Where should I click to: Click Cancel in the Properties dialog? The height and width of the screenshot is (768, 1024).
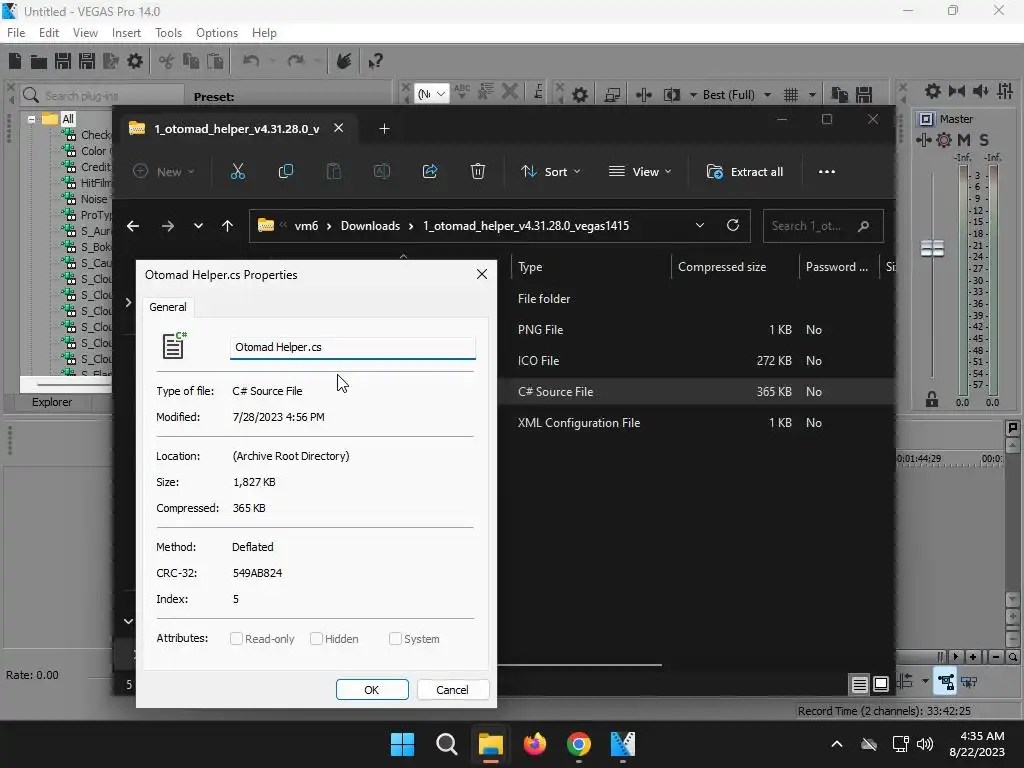pos(452,690)
